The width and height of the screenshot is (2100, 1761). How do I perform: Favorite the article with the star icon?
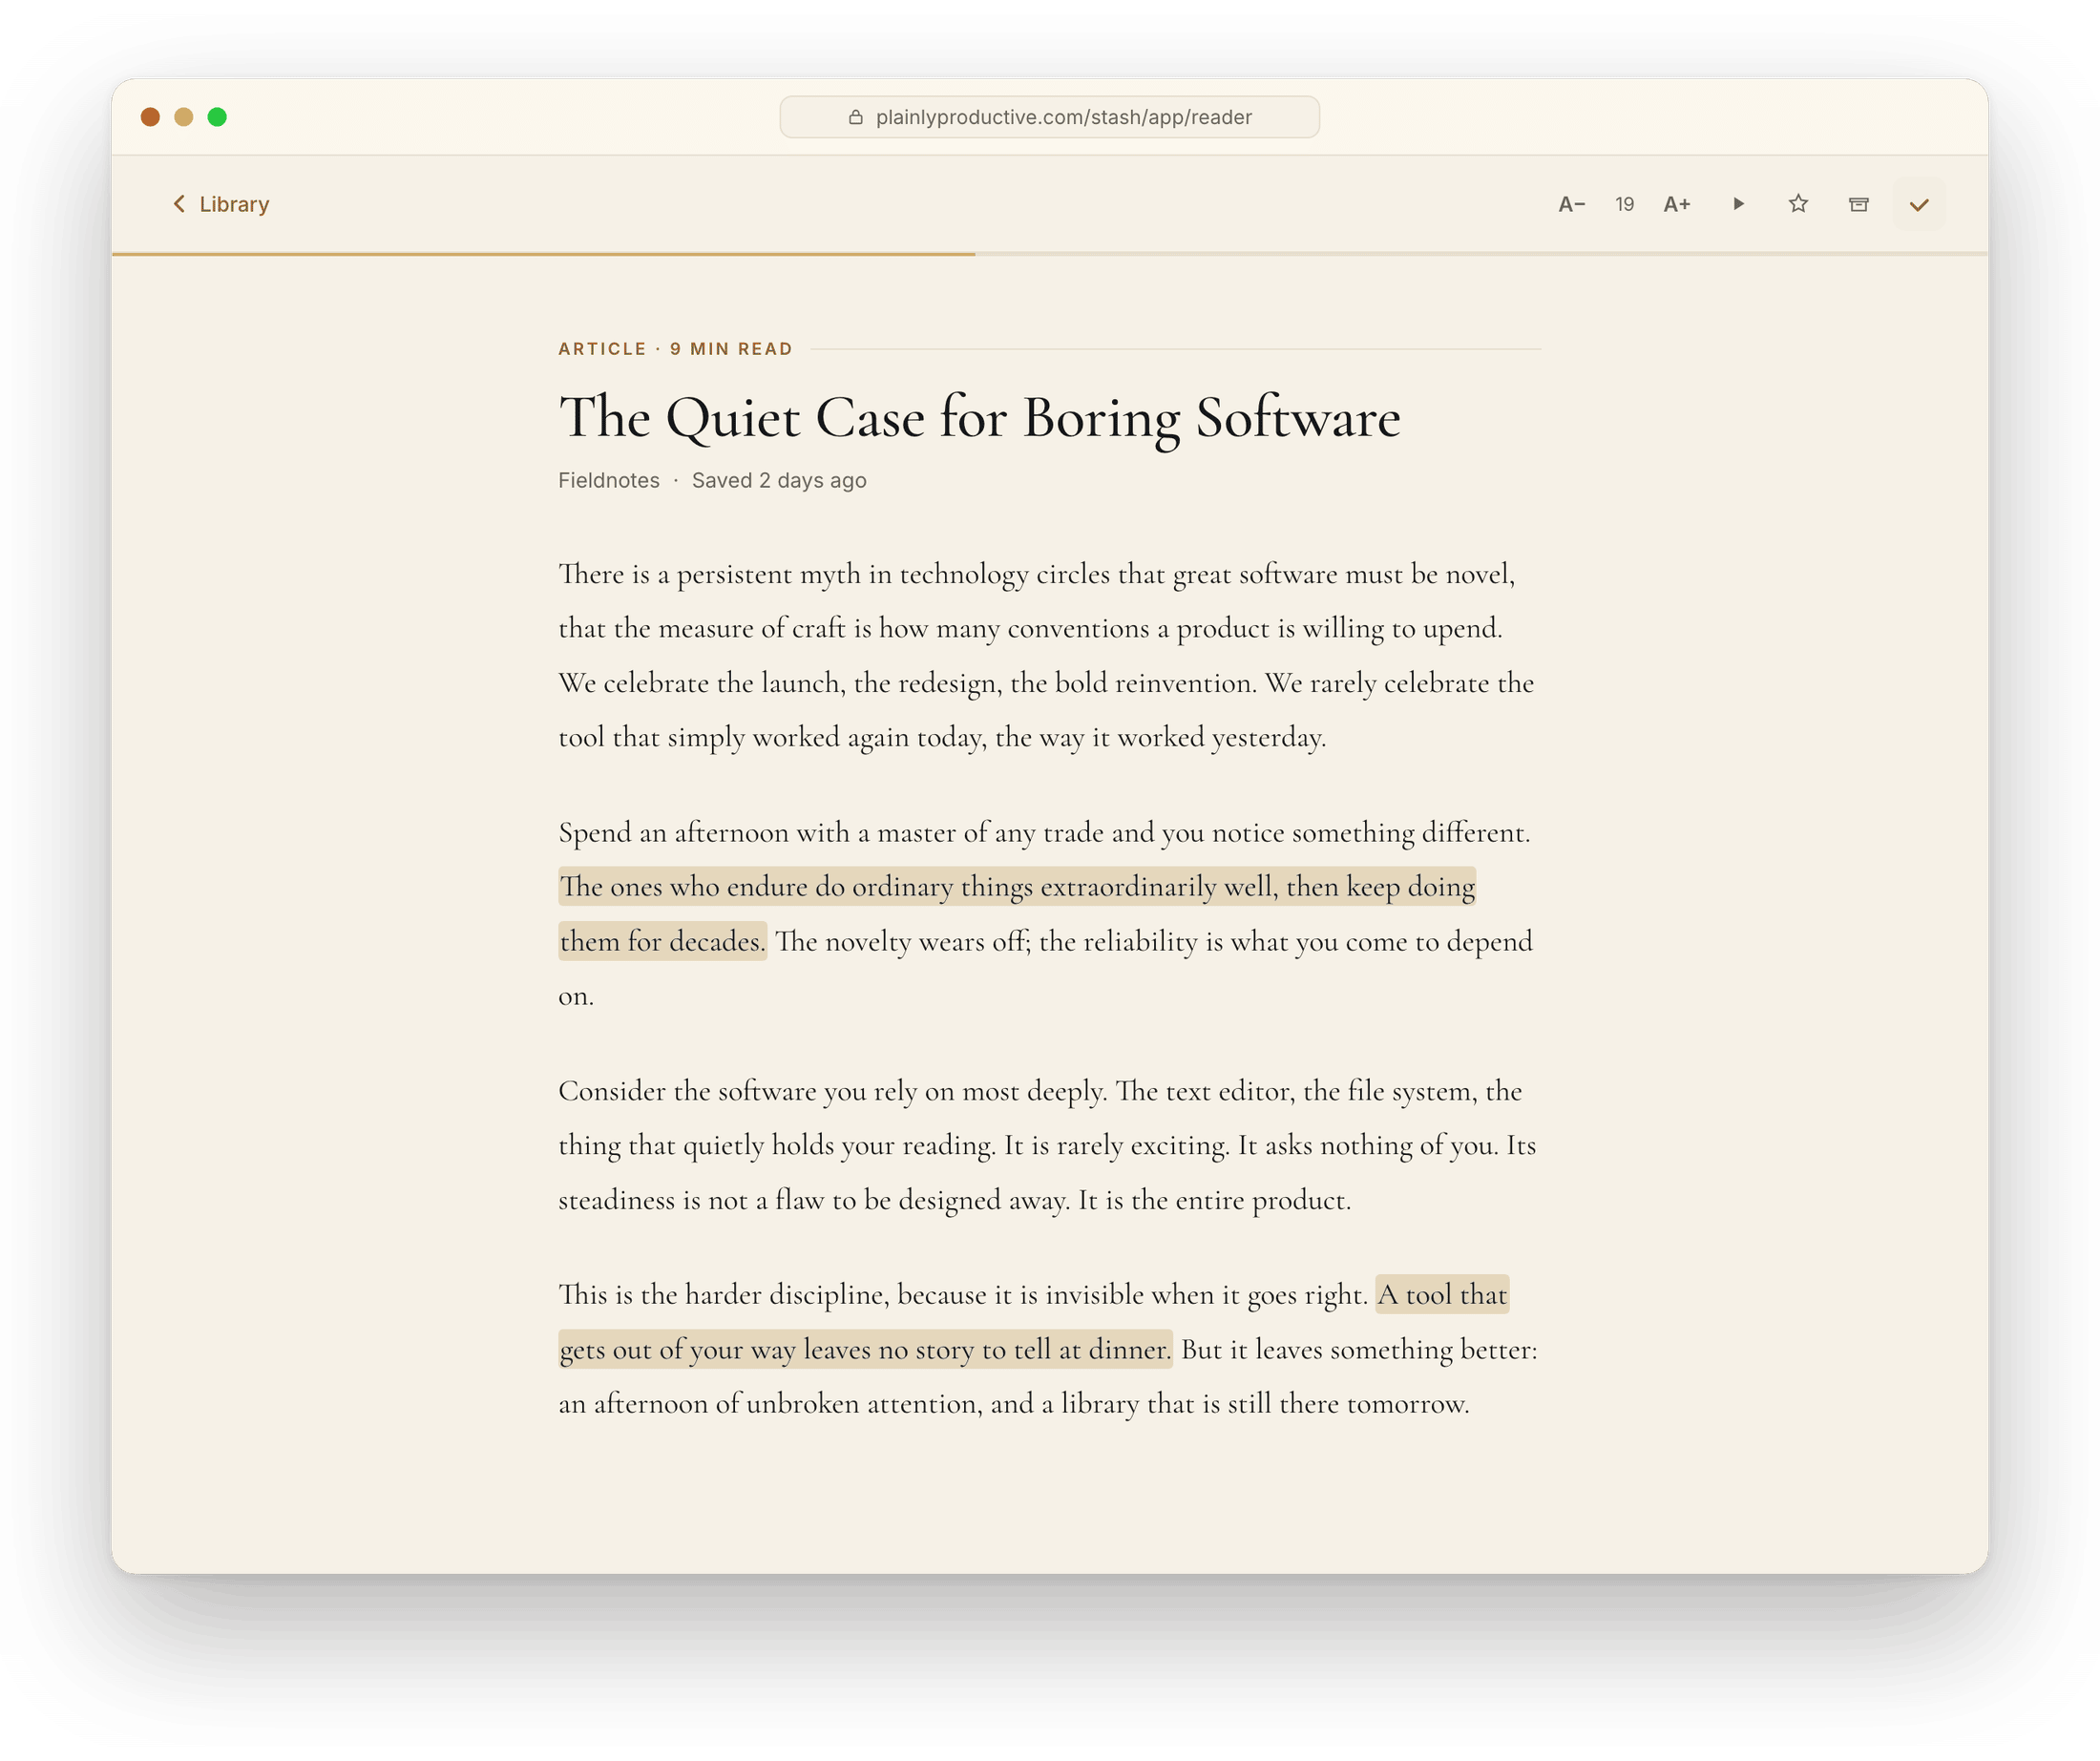1798,204
